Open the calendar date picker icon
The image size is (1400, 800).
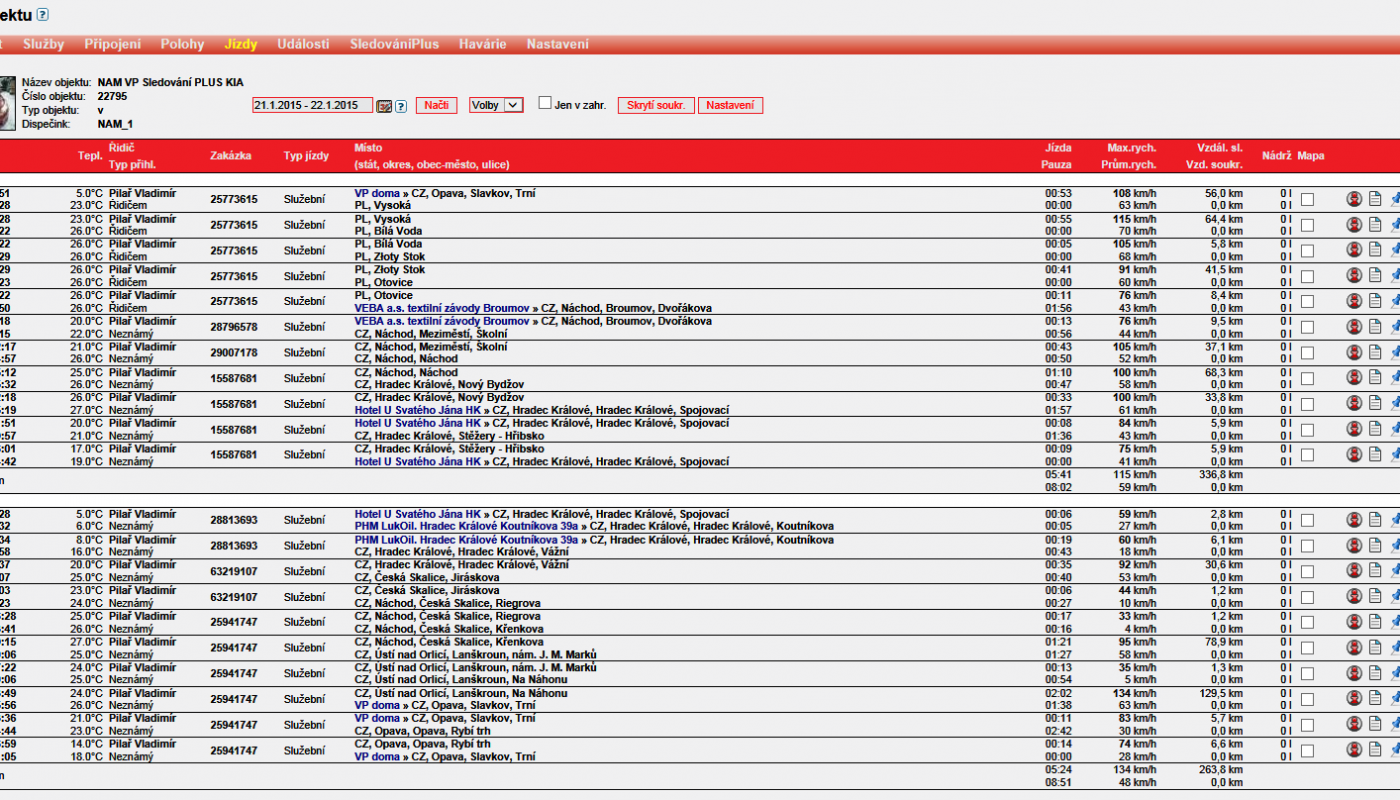point(384,105)
